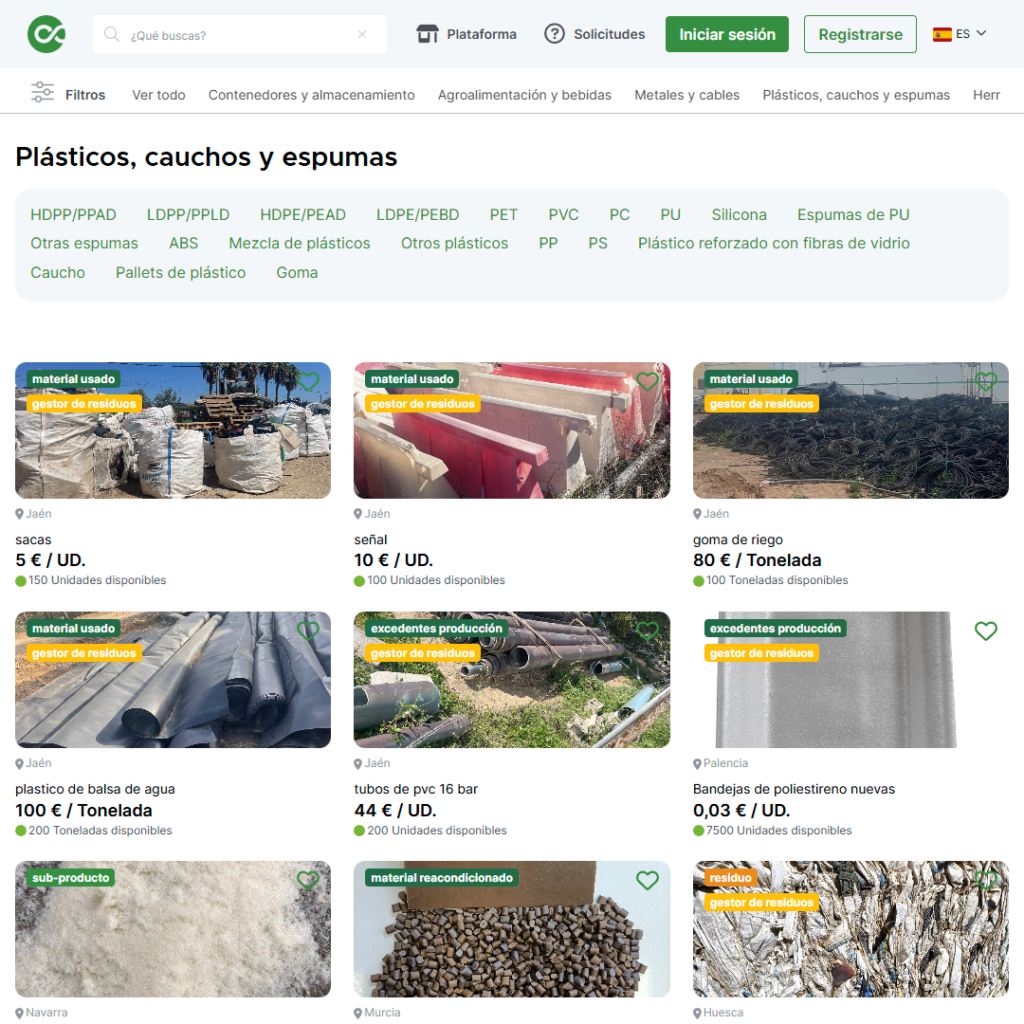Filter by Goma subcategory
The width and height of the screenshot is (1024, 1024).
pos(297,273)
